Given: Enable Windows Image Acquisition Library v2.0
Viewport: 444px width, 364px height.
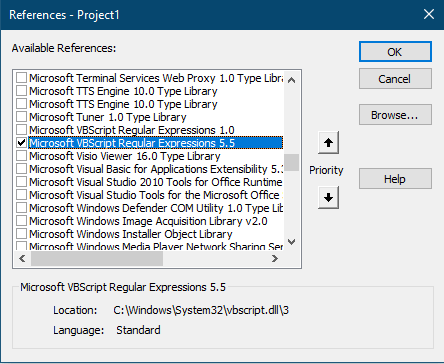Looking at the screenshot, I should coord(22,221).
